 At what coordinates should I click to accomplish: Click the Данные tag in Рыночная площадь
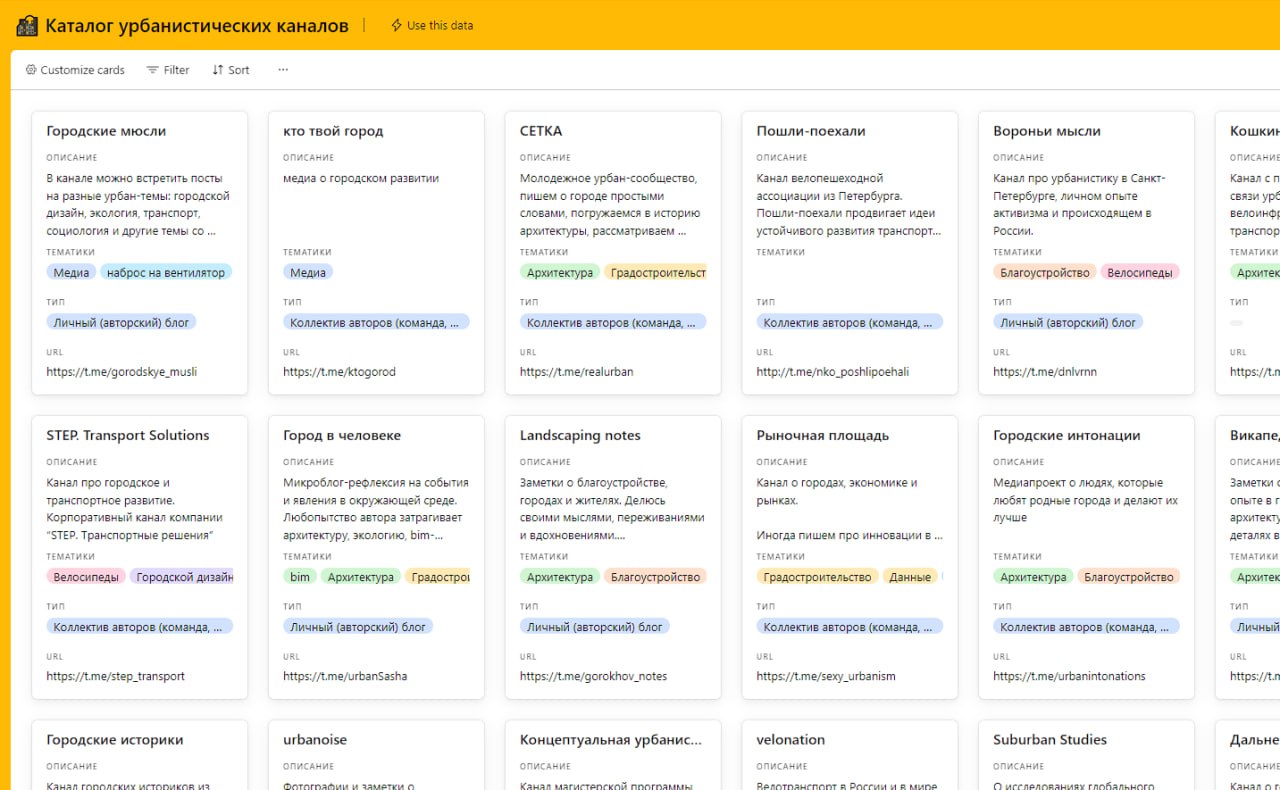coord(910,577)
